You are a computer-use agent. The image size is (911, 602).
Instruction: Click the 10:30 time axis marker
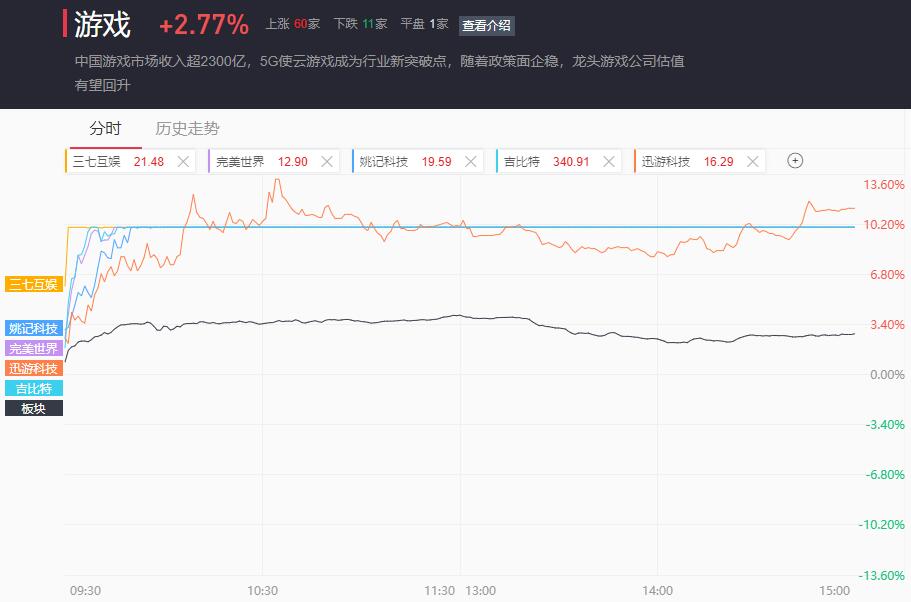point(263,590)
